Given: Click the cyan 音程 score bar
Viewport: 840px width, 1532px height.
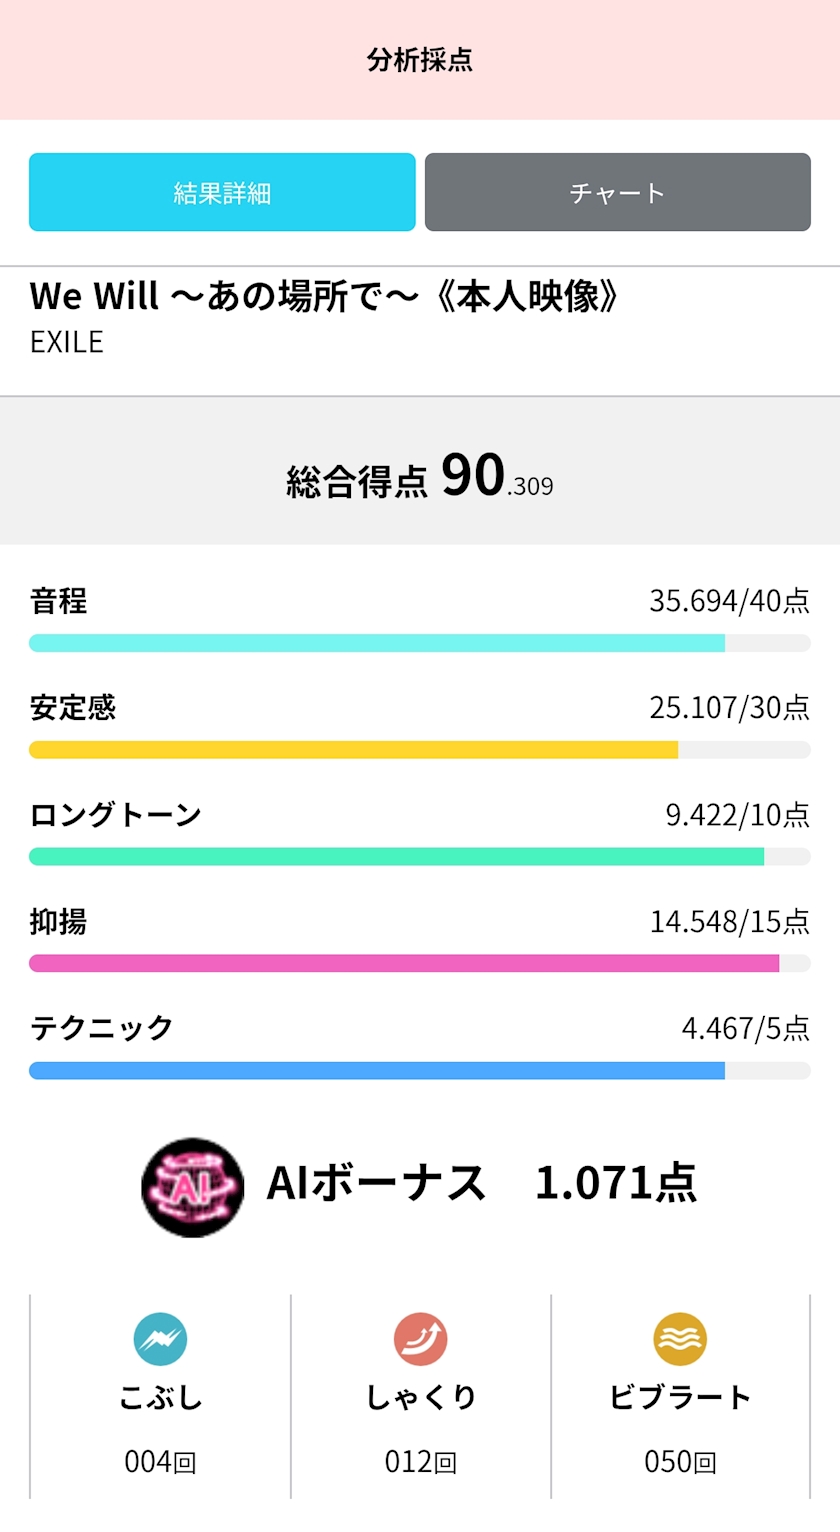Looking at the screenshot, I should point(377,643).
